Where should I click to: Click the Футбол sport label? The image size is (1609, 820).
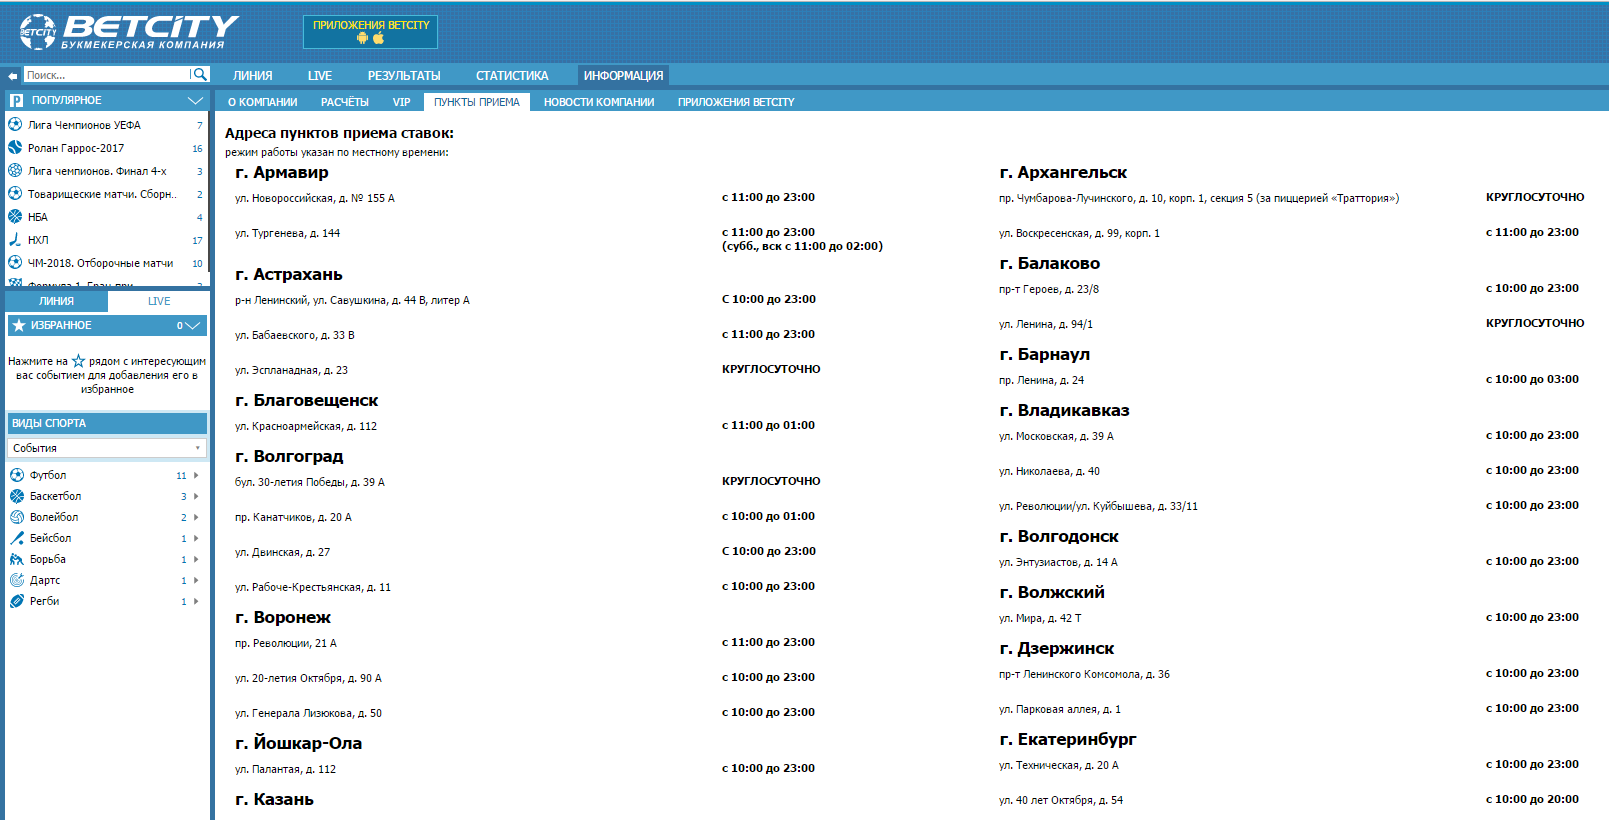click(48, 475)
